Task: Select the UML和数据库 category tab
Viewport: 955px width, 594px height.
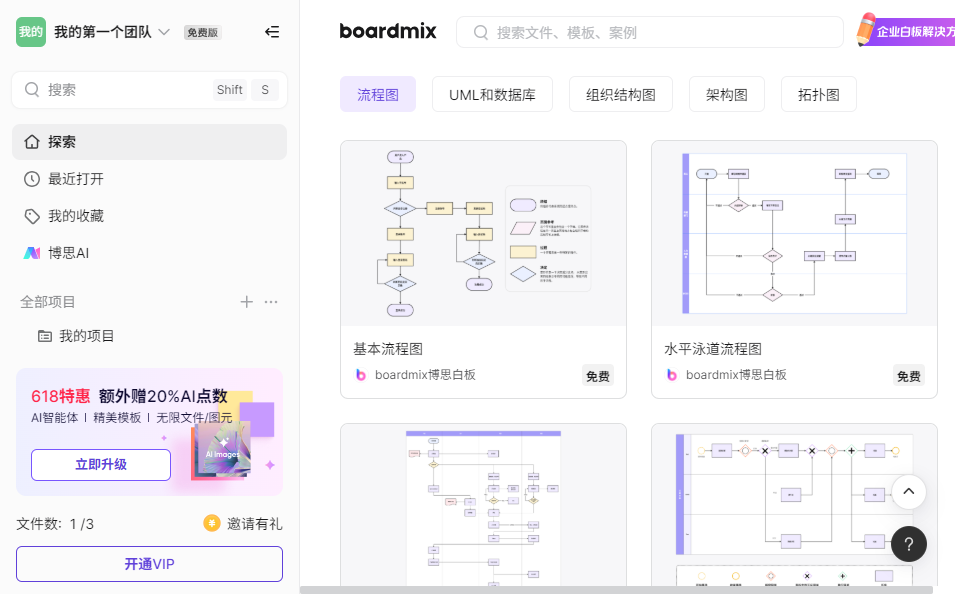Action: (x=492, y=94)
